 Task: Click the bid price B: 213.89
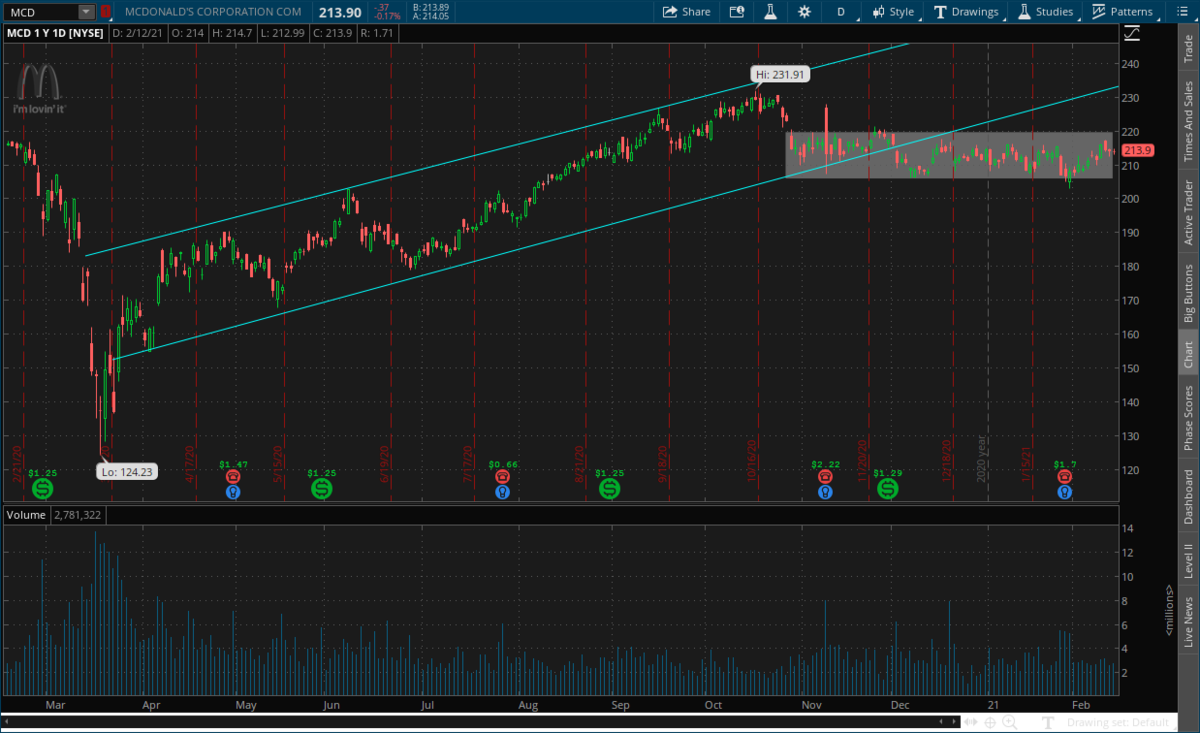click(430, 7)
